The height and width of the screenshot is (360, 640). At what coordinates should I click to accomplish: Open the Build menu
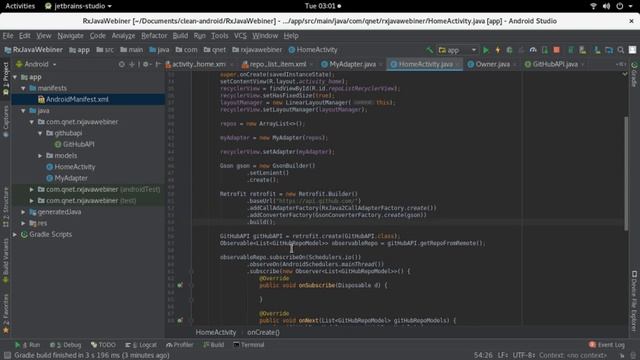180,36
